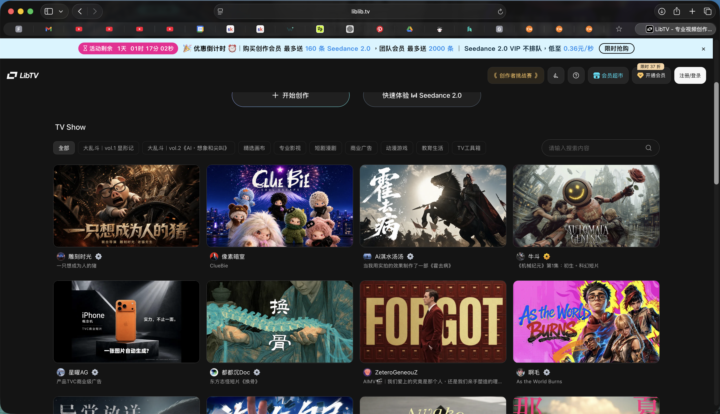Image resolution: width=720 pixels, height=414 pixels.
Task: Open the 换骨 thumbnail
Action: [280, 322]
